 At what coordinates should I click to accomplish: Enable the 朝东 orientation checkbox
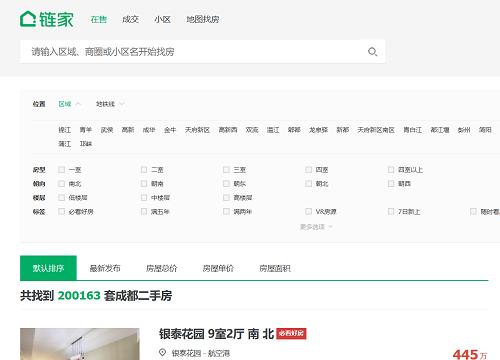coord(226,184)
